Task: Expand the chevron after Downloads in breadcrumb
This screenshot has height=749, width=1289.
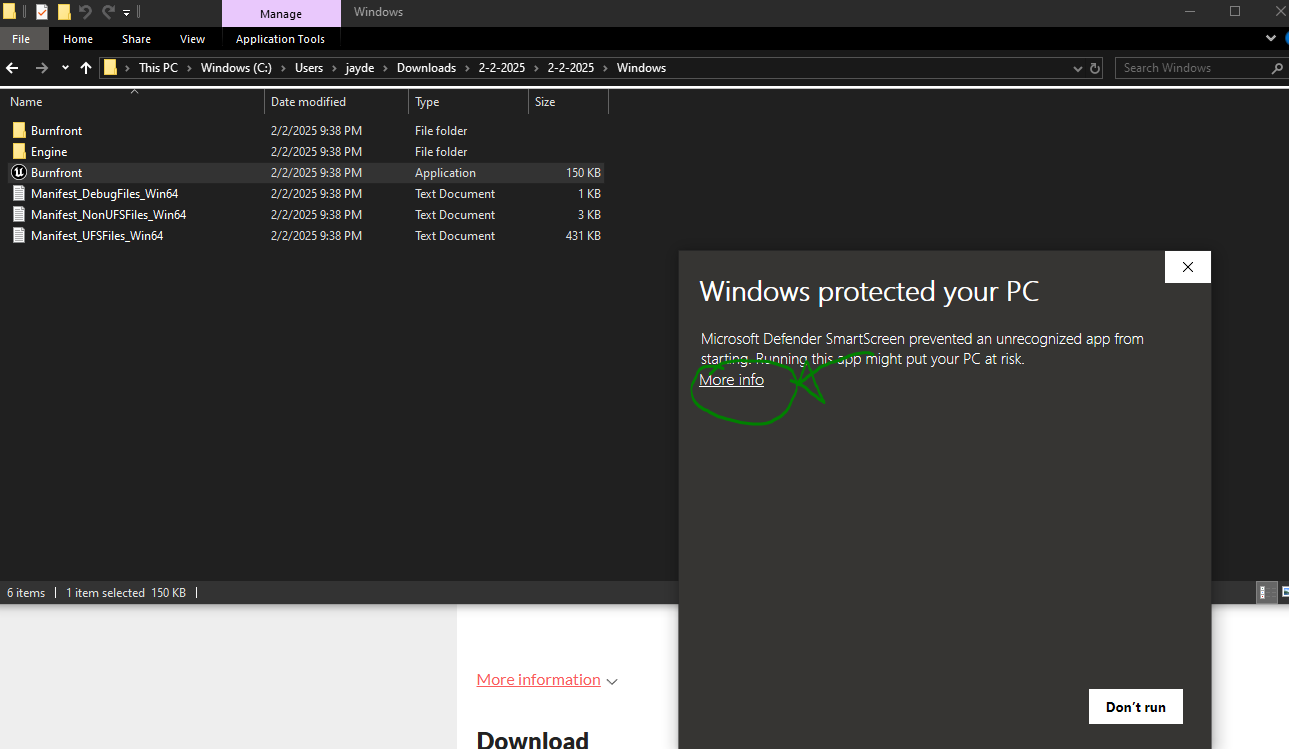Action: coord(467,68)
